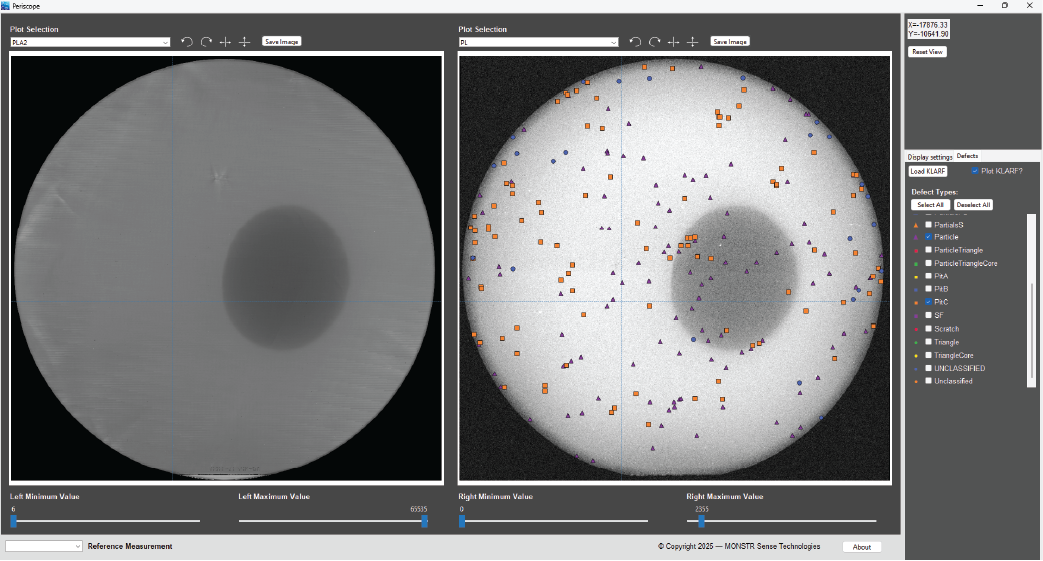The width and height of the screenshot is (1043, 561).
Task: Click the left plot's small crosshair icon
Action: pos(225,42)
